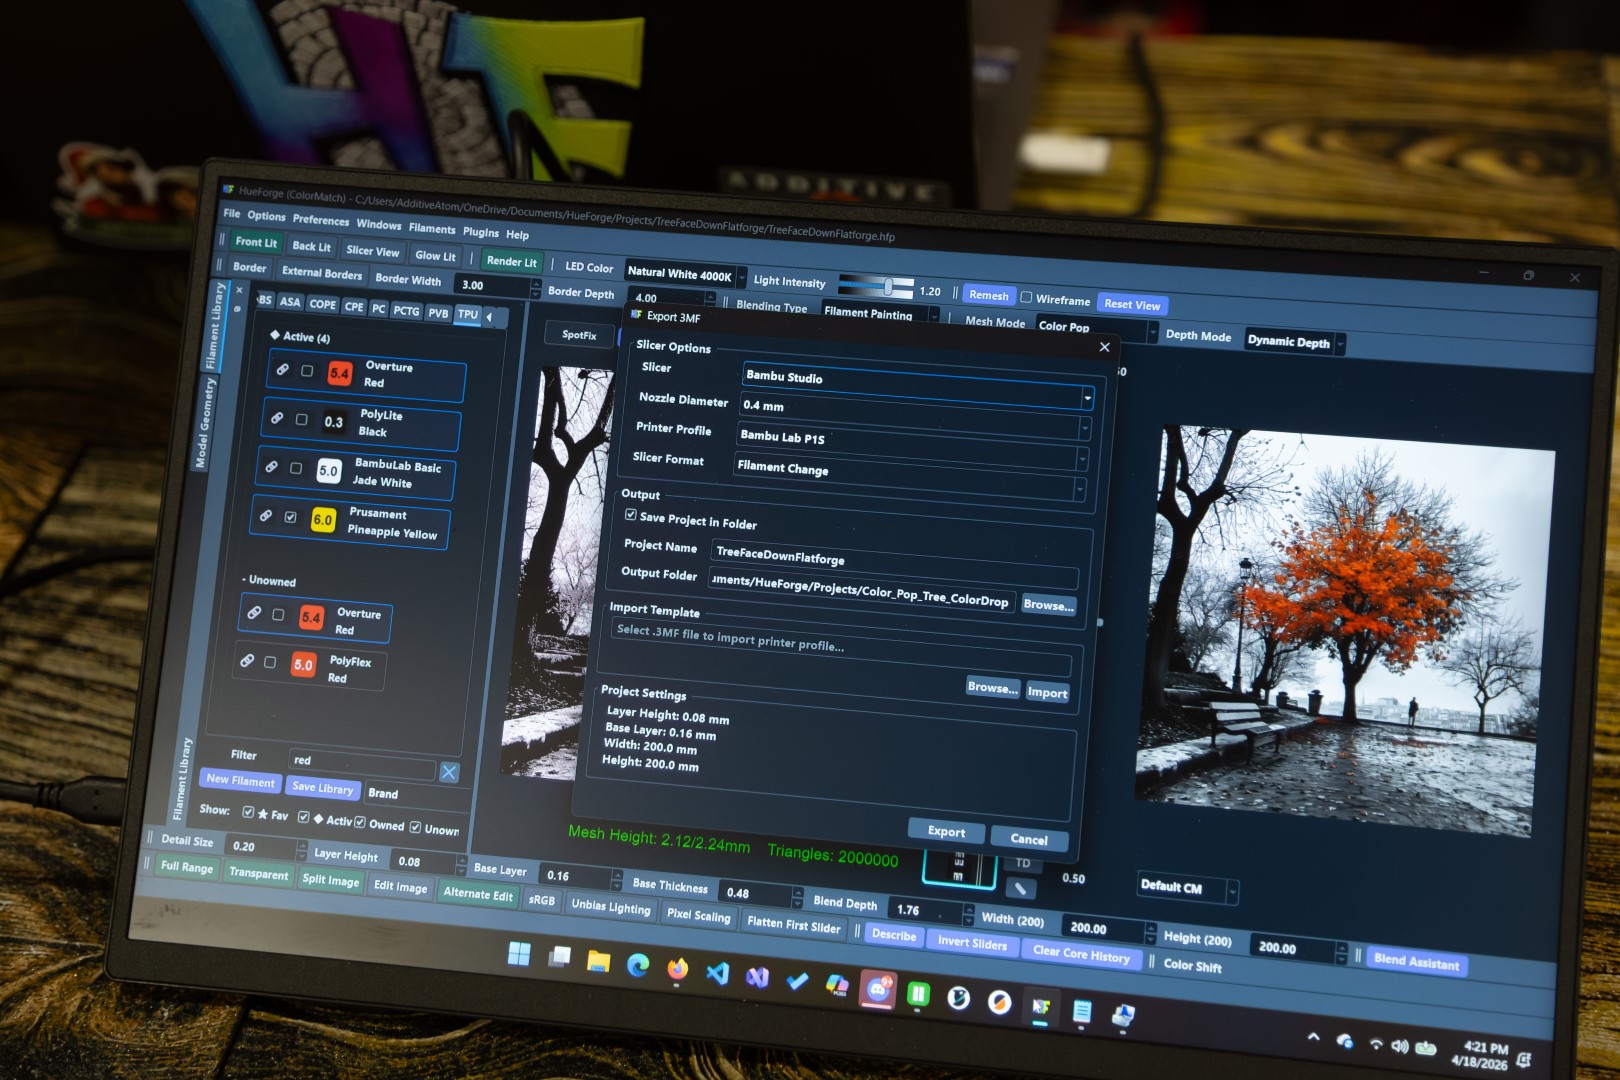
Task: Check the PolyFlex Red filament checkbox
Action: click(x=270, y=662)
